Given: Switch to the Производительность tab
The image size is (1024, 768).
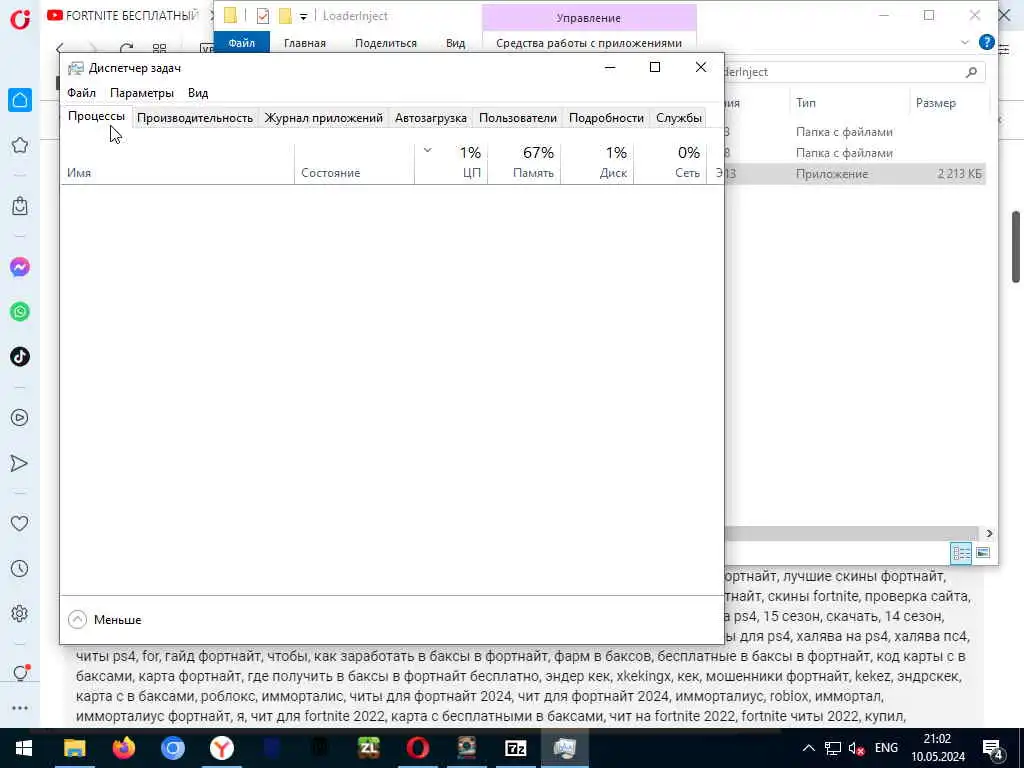Looking at the screenshot, I should [x=195, y=118].
